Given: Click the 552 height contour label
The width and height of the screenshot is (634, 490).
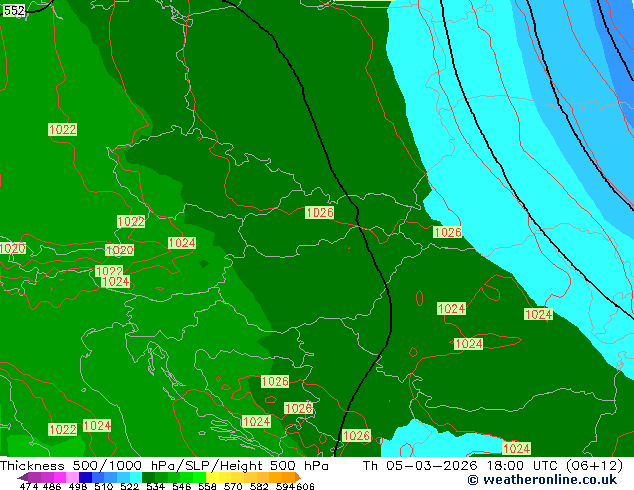Looking at the screenshot, I should coord(14,11).
